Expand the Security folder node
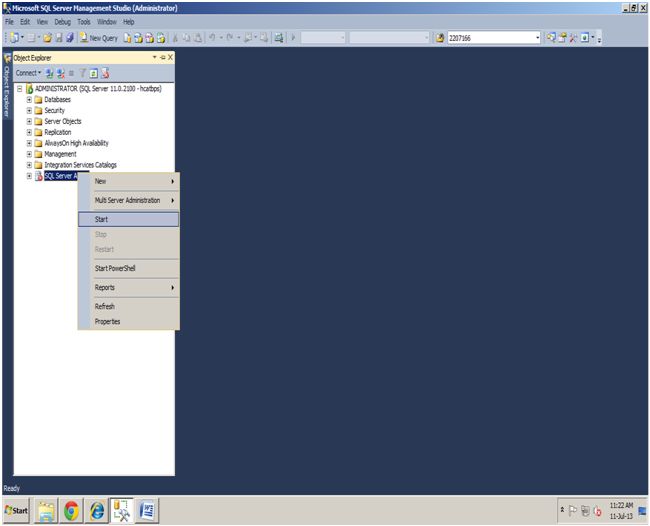Image resolution: width=650 pixels, height=526 pixels. (29, 110)
